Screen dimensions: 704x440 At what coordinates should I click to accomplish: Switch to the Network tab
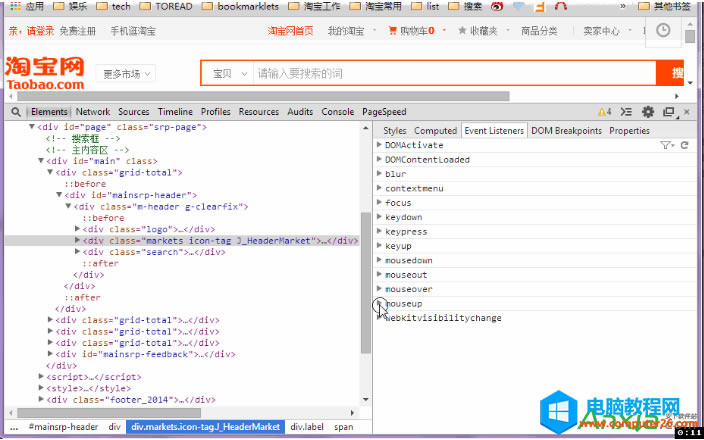pyautogui.click(x=93, y=112)
